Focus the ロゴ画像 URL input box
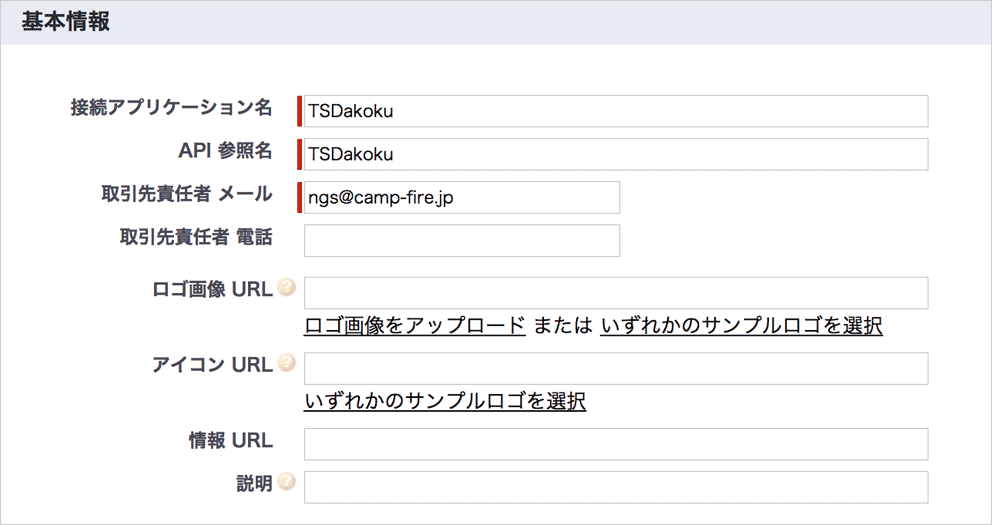Image resolution: width=992 pixels, height=525 pixels. tap(615, 293)
